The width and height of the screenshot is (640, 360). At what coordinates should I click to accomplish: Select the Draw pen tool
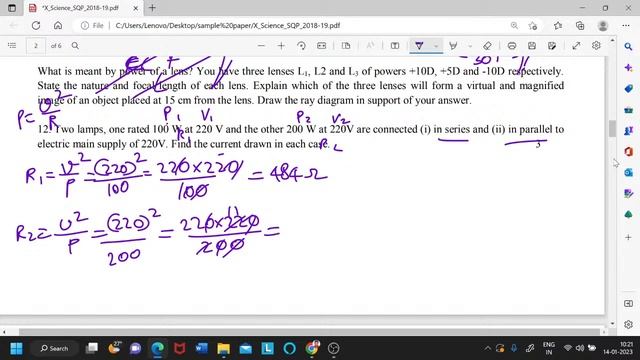click(419, 46)
